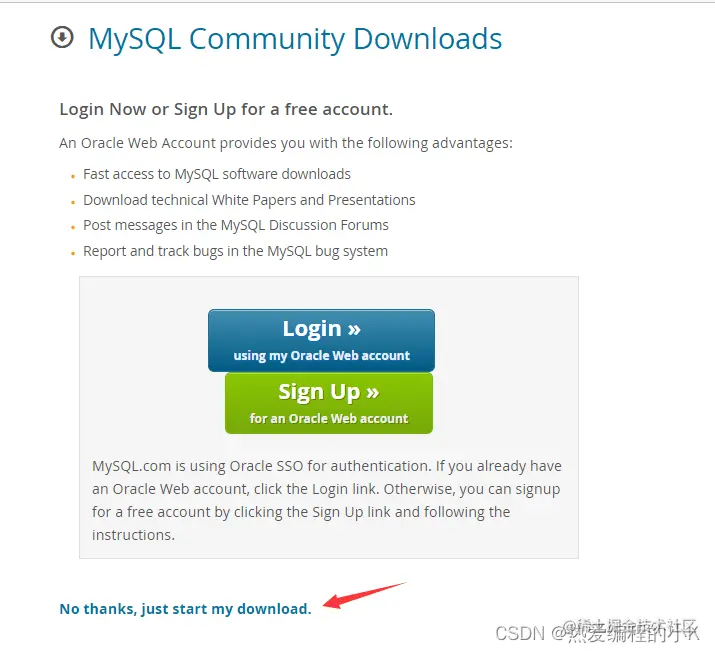Click the red arrow annotation
The width and height of the screenshot is (715, 653).
(x=363, y=595)
